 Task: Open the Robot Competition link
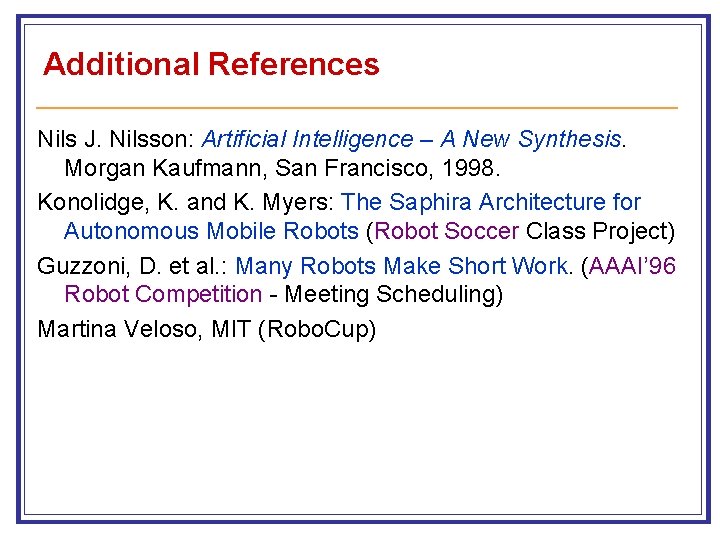pyautogui.click(x=162, y=294)
